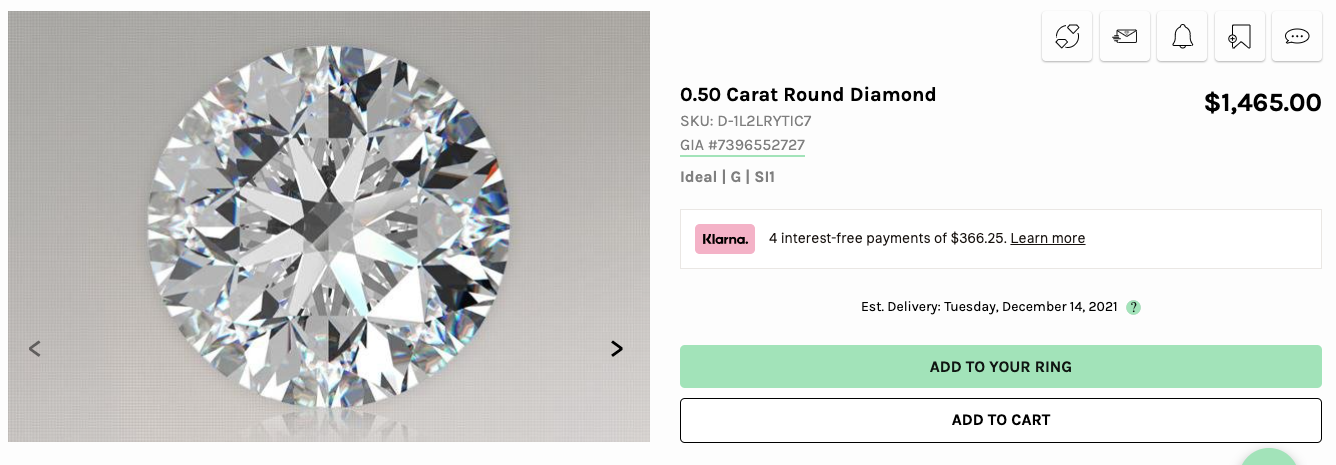Click the Klarna Learn more link
Viewport: 1336px width, 465px height.
pyautogui.click(x=1047, y=239)
